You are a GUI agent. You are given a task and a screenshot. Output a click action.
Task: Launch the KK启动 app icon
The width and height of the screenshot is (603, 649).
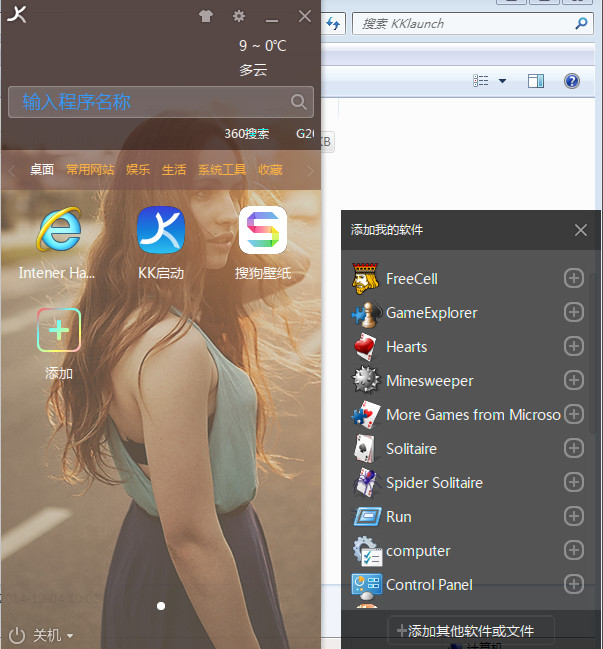pos(161,230)
